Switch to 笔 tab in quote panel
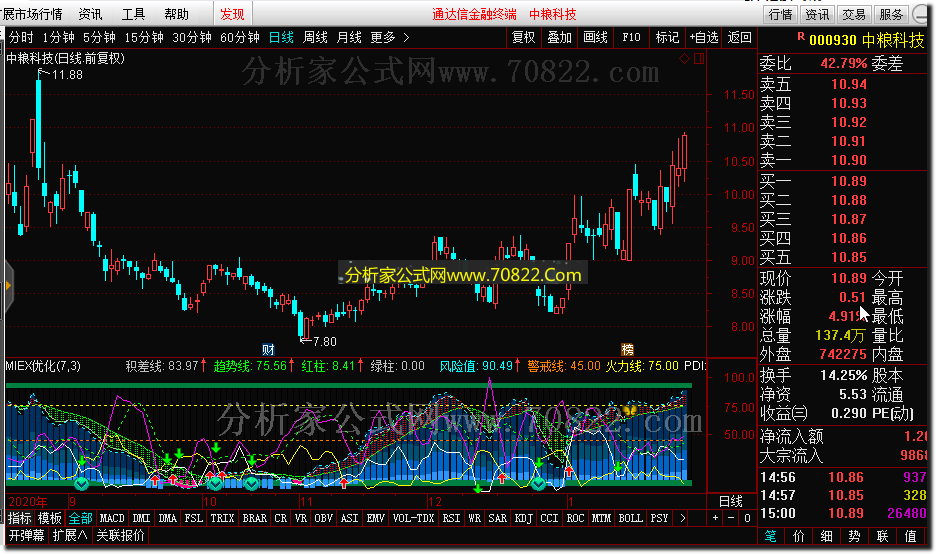 [x=771, y=536]
